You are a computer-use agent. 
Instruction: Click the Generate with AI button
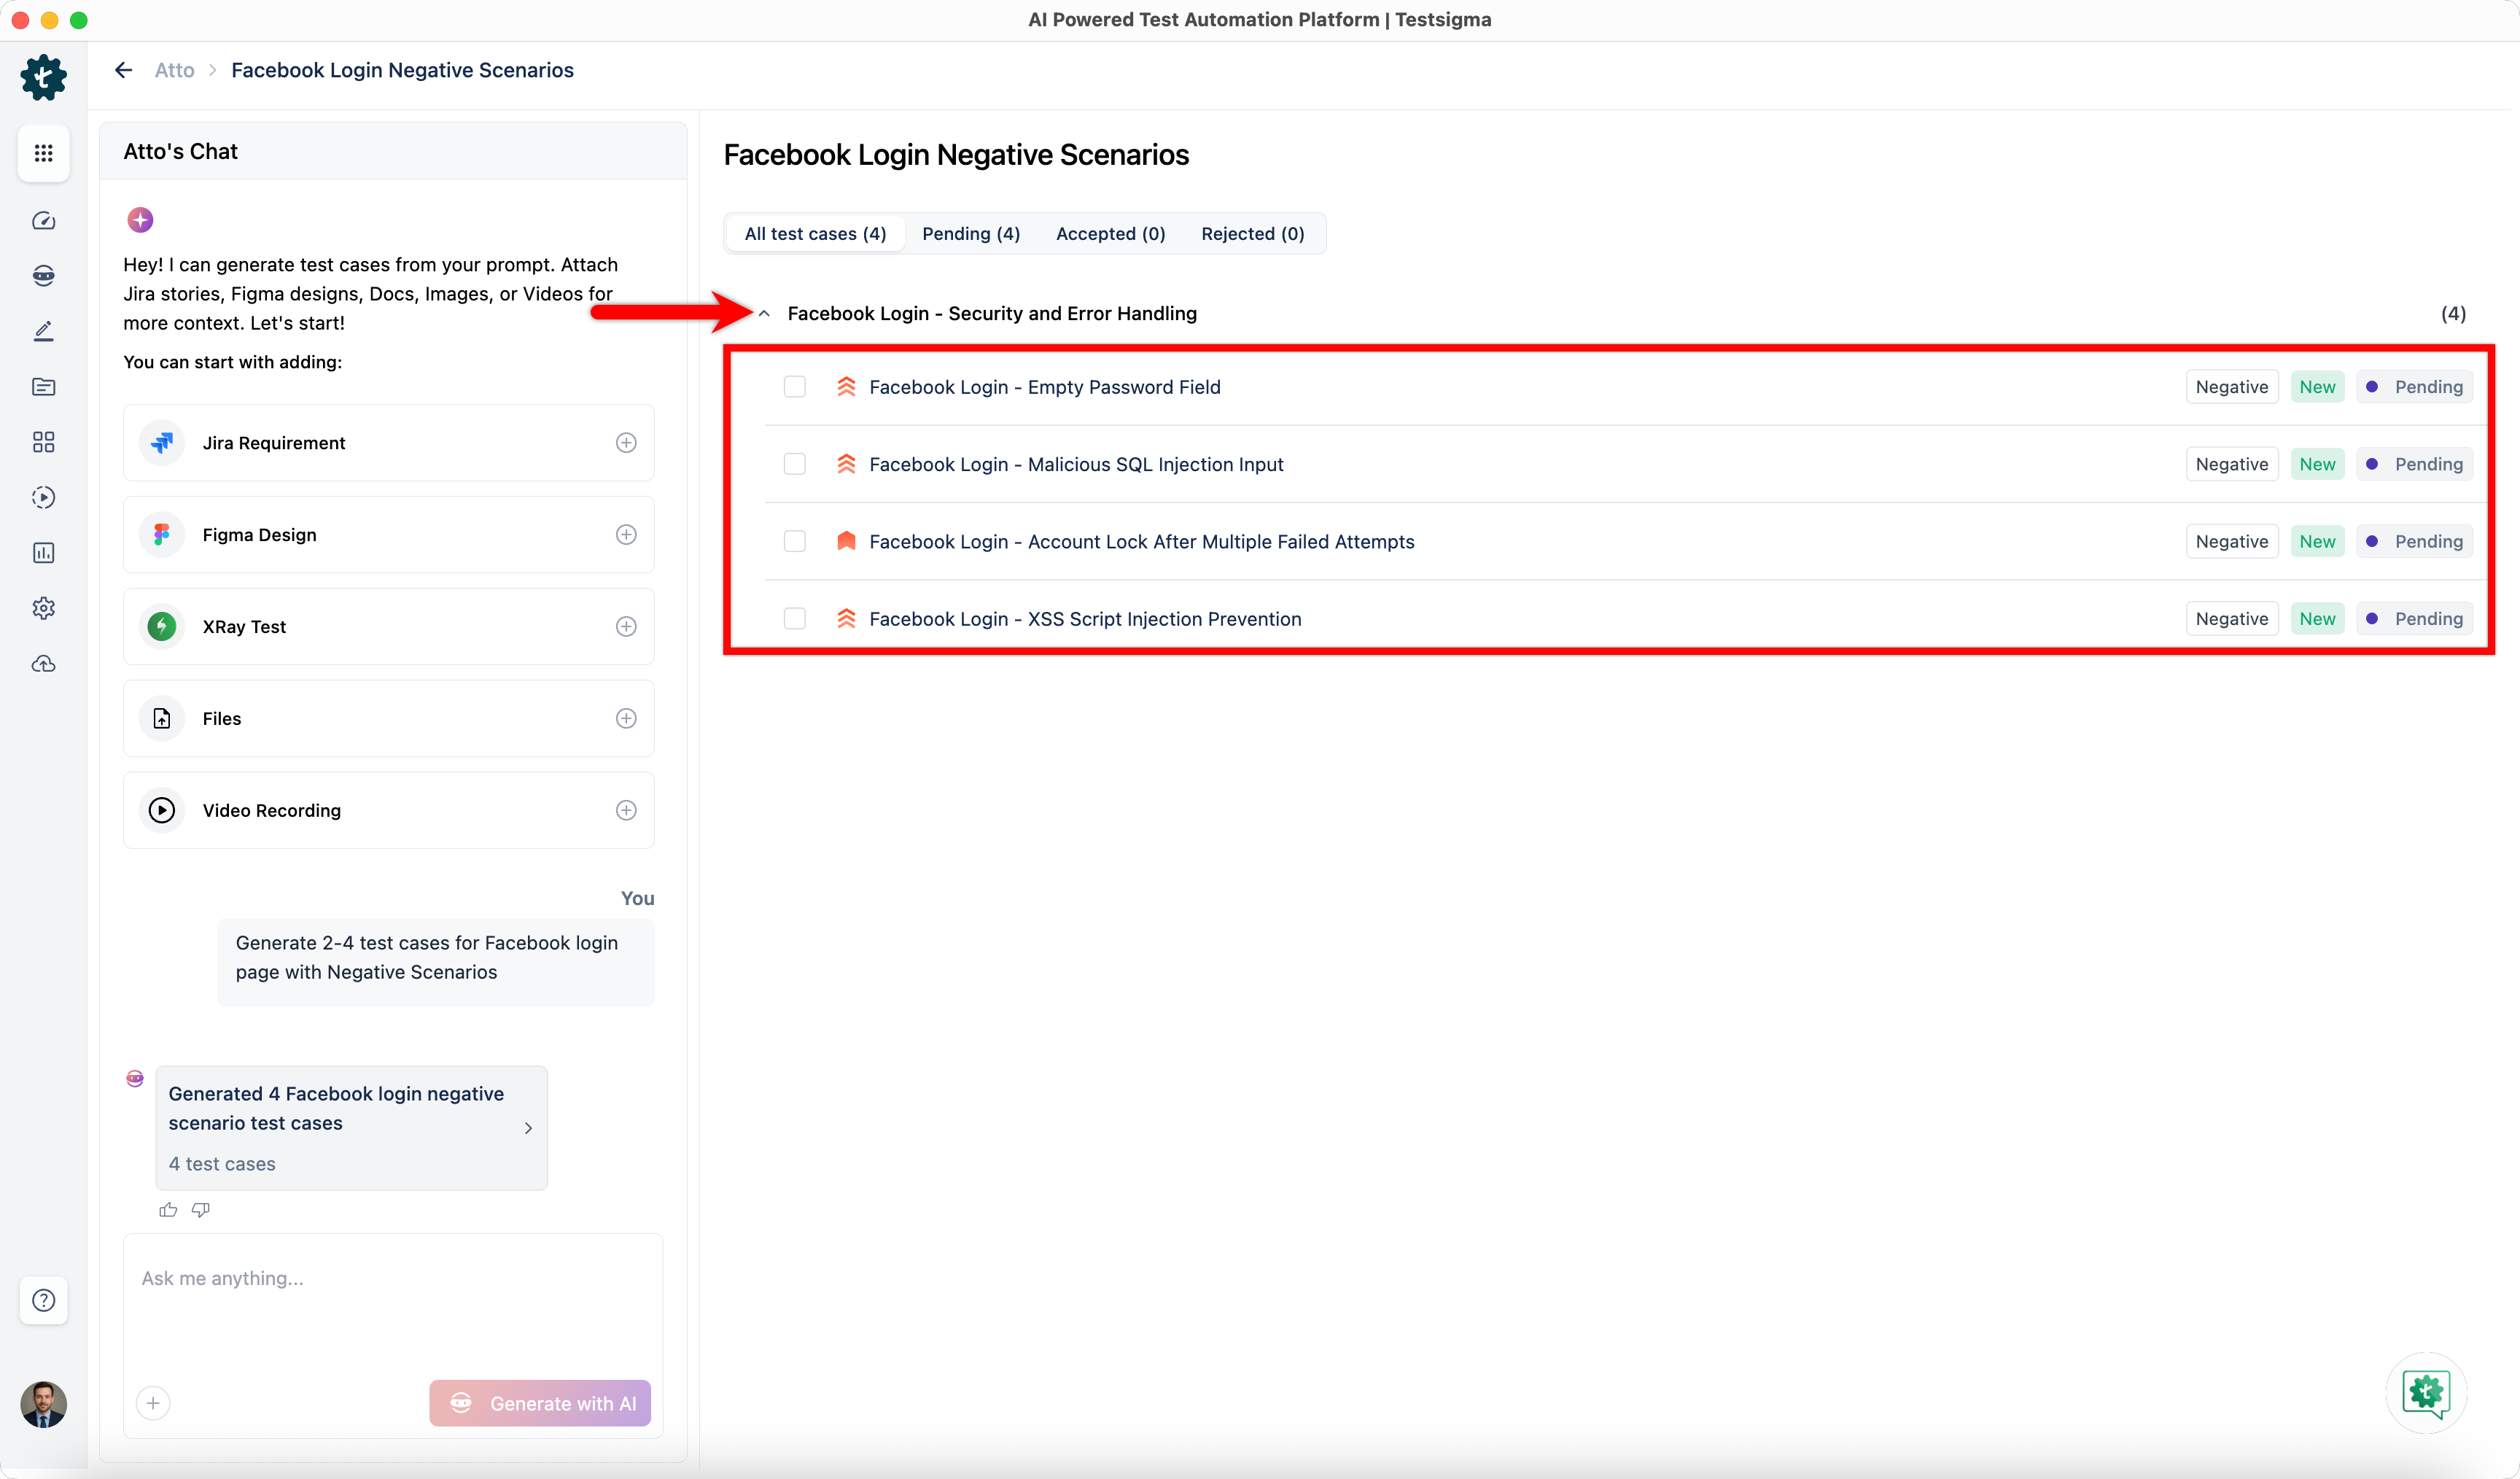(x=540, y=1403)
